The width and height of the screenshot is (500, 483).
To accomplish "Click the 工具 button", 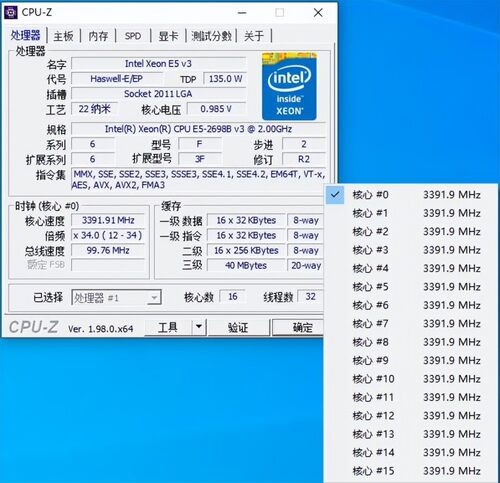I will [x=168, y=327].
